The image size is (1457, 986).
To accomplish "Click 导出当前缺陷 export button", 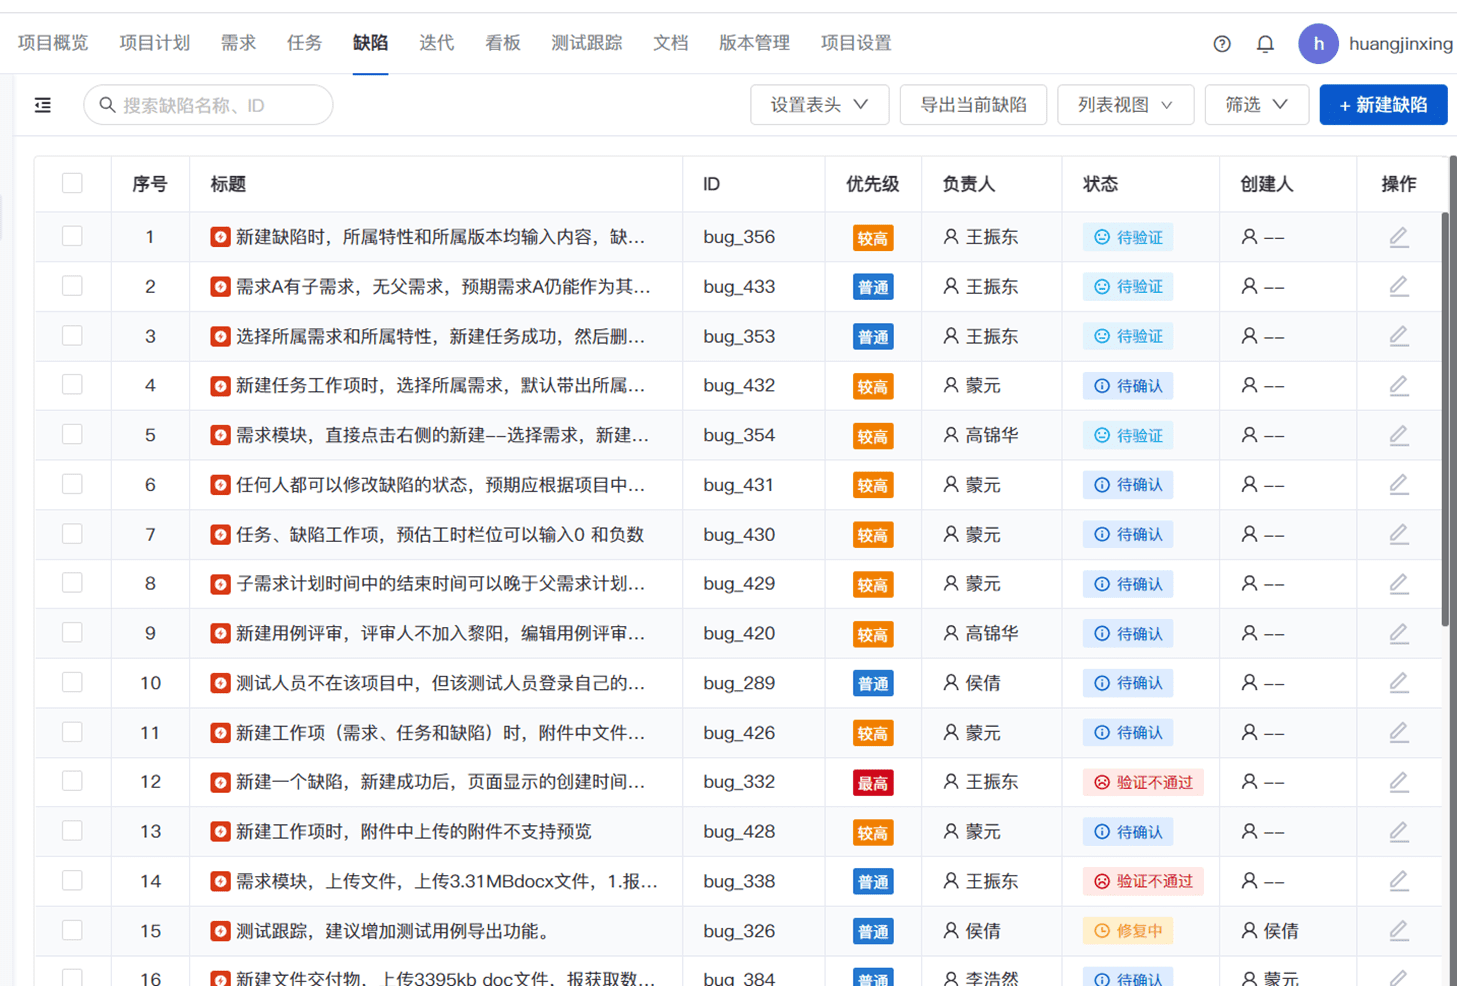I will click(973, 105).
